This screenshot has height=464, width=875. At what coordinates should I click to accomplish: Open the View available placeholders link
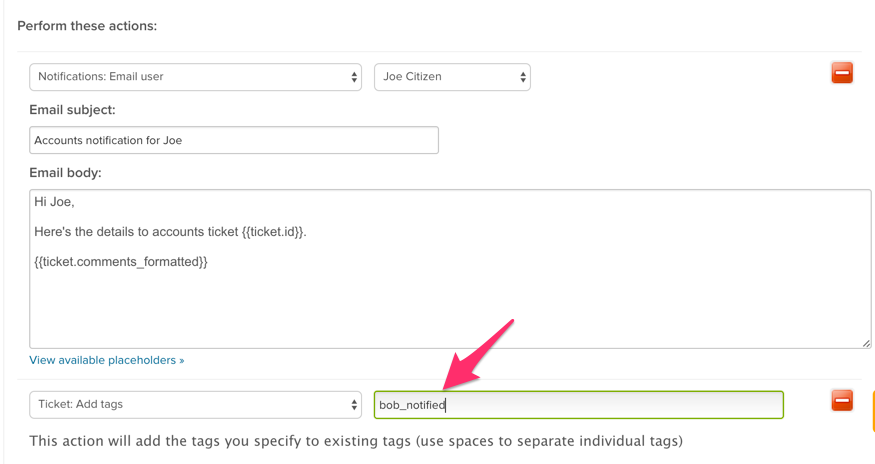click(x=107, y=360)
